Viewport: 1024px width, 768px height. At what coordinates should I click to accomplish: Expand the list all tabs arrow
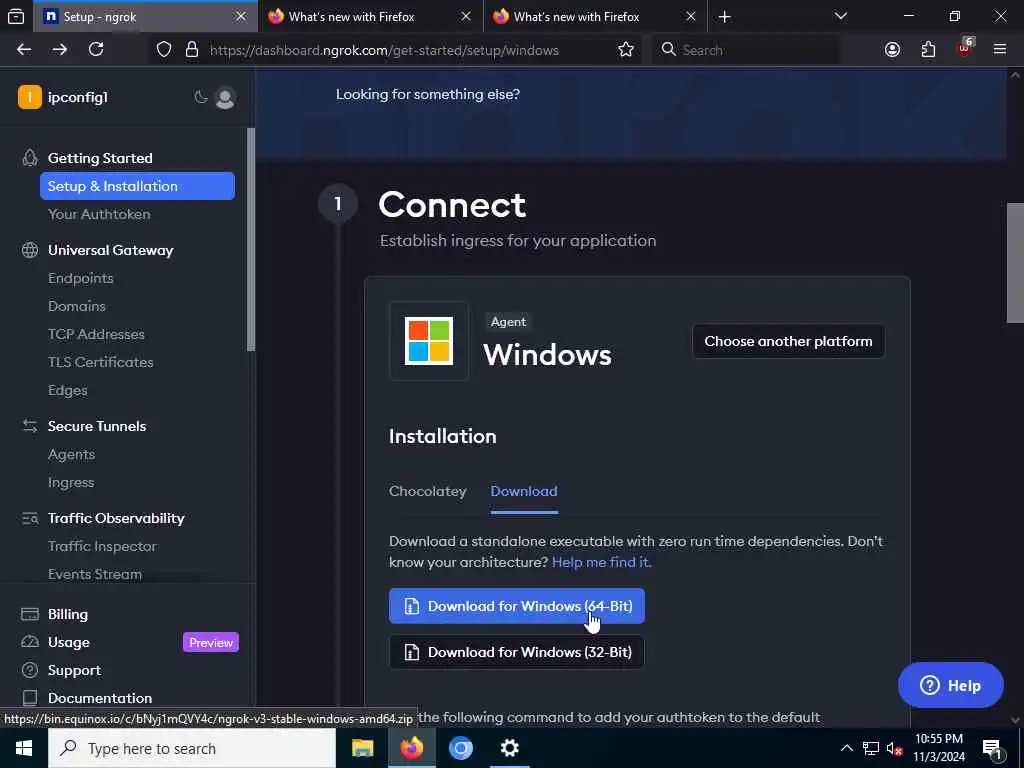pyautogui.click(x=840, y=16)
